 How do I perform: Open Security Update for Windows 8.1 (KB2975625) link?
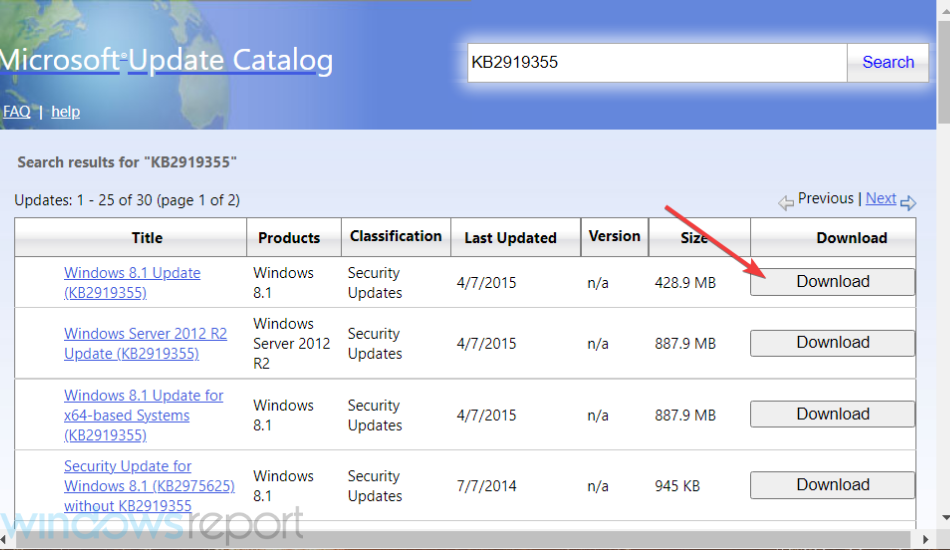pos(149,486)
